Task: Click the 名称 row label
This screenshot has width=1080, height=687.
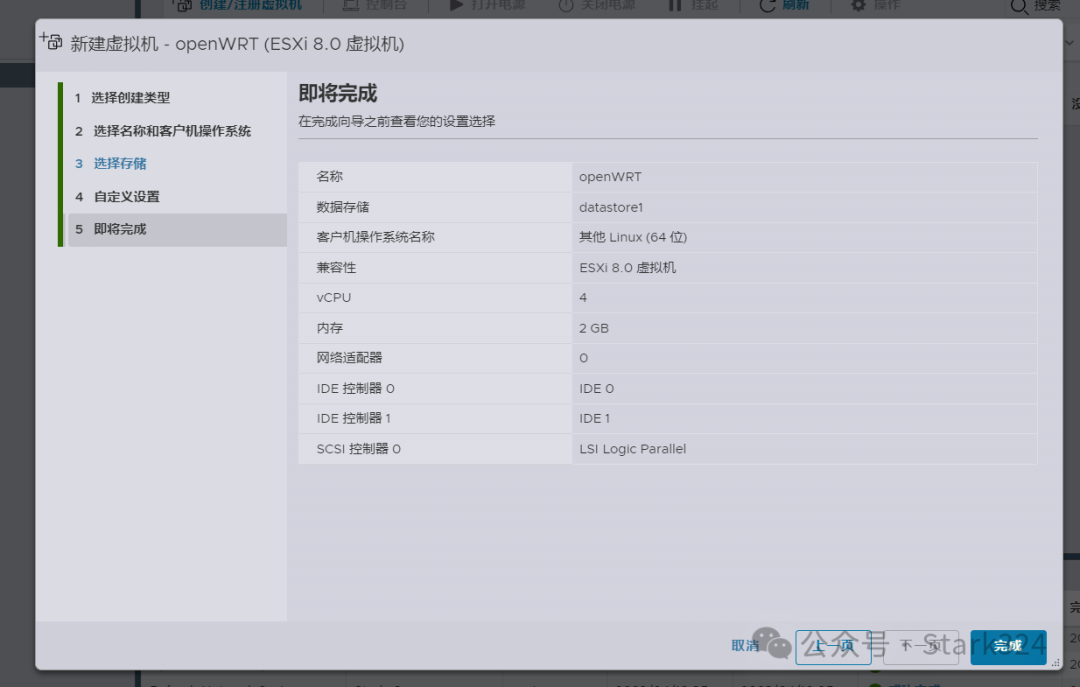Action: (x=329, y=176)
